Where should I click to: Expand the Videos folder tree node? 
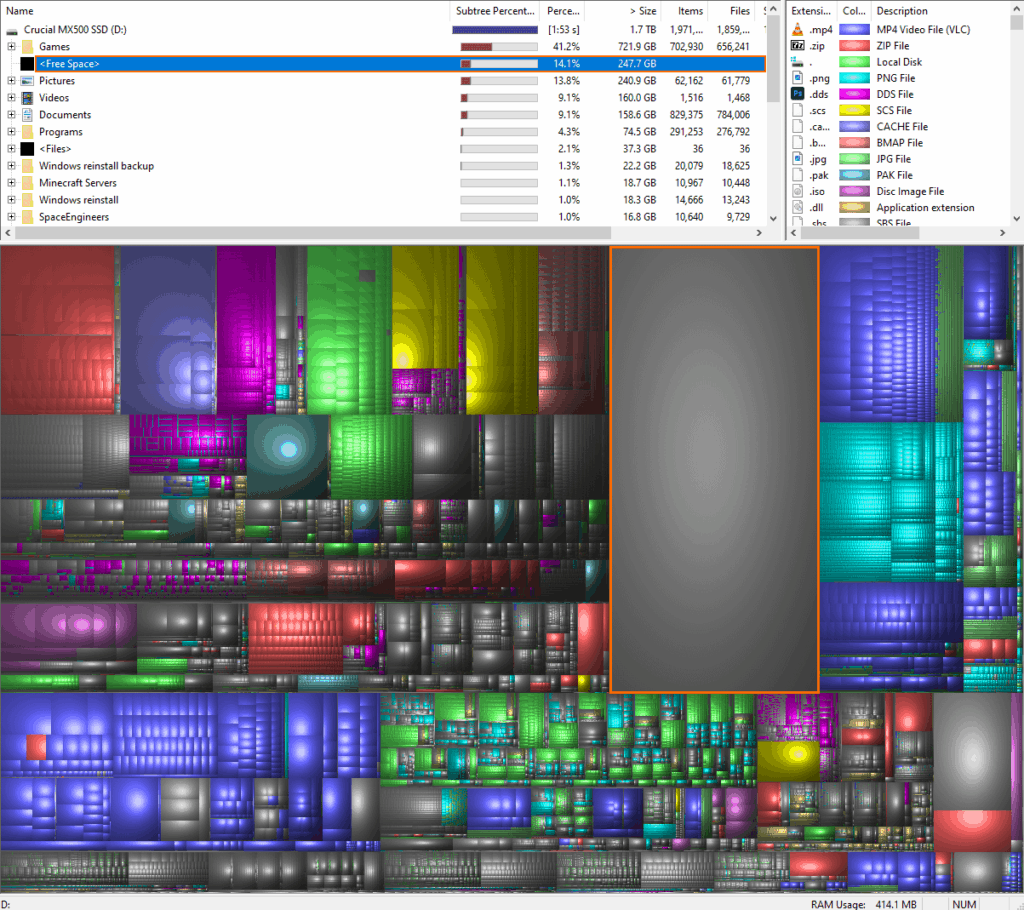[x=11, y=97]
